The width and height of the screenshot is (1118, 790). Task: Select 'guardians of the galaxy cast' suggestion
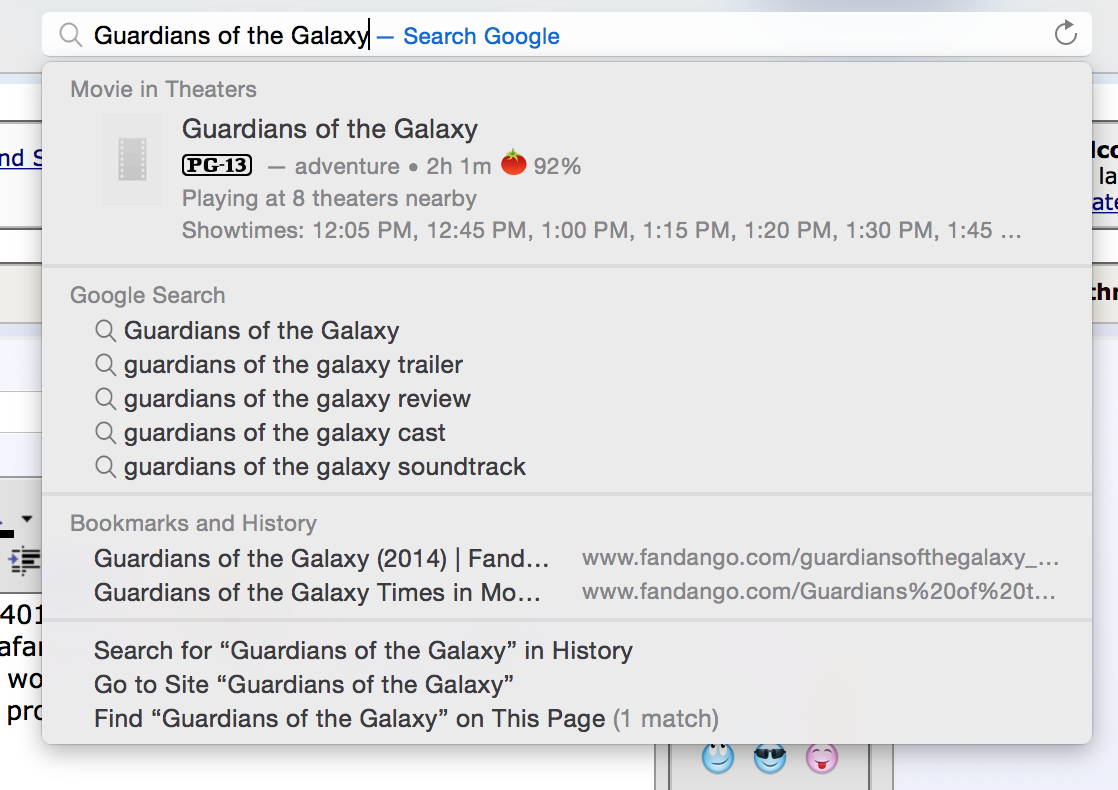(284, 433)
